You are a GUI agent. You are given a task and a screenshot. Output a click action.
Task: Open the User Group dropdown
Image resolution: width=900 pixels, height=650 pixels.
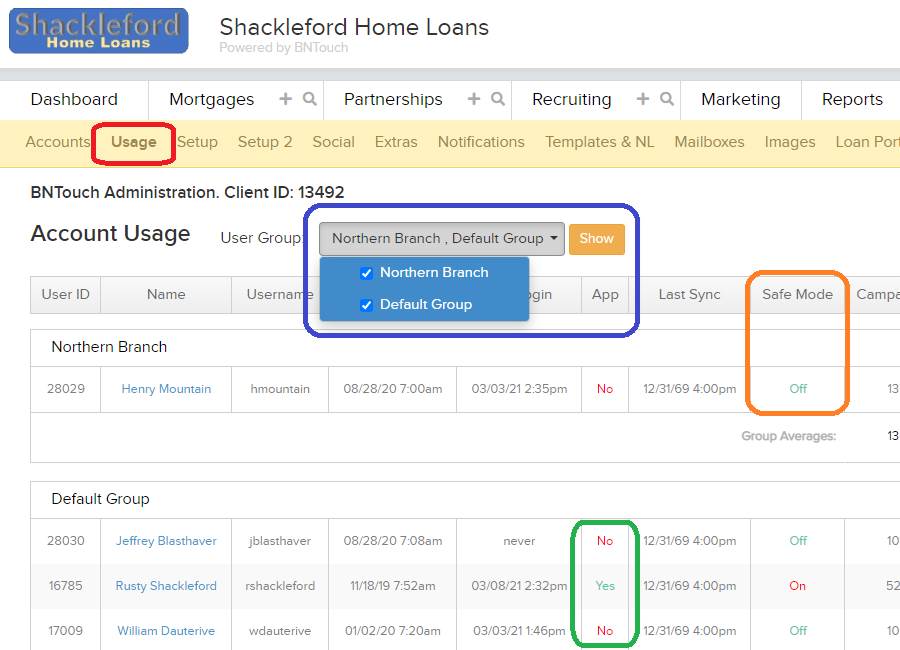pos(442,238)
